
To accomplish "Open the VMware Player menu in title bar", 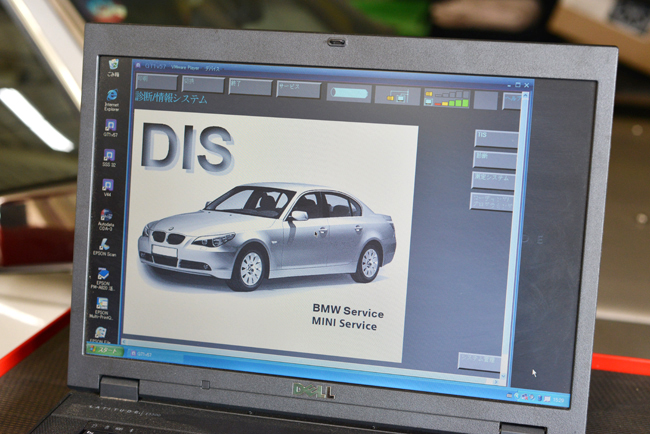I will (185, 67).
